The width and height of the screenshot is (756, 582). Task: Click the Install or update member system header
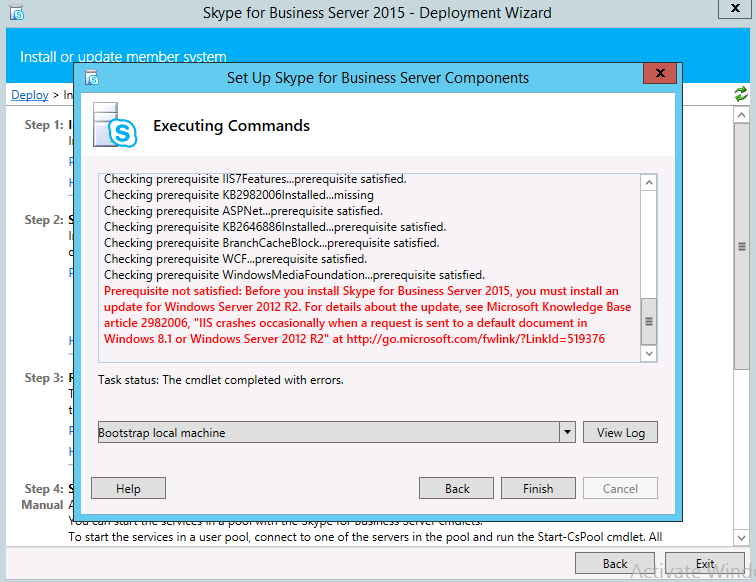[123, 57]
